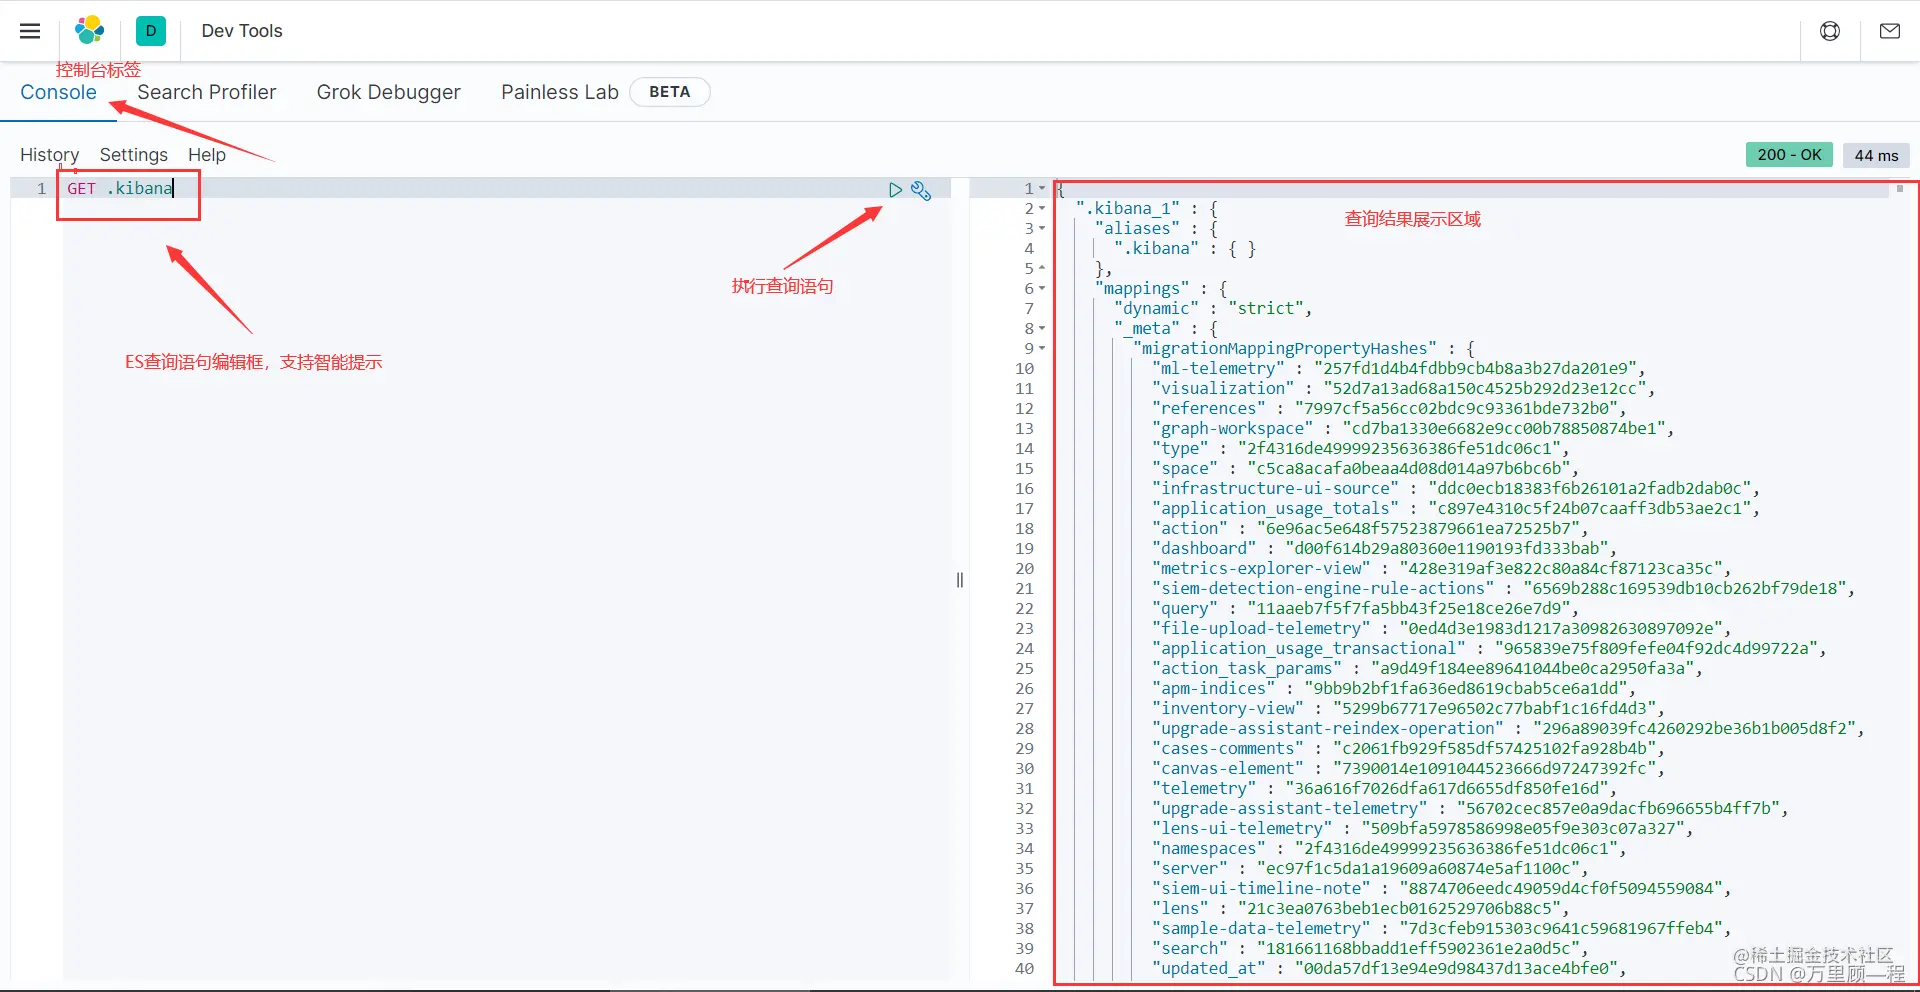Click the ".kibana_1" index name in response
1920x992 pixels.
pos(1128,208)
